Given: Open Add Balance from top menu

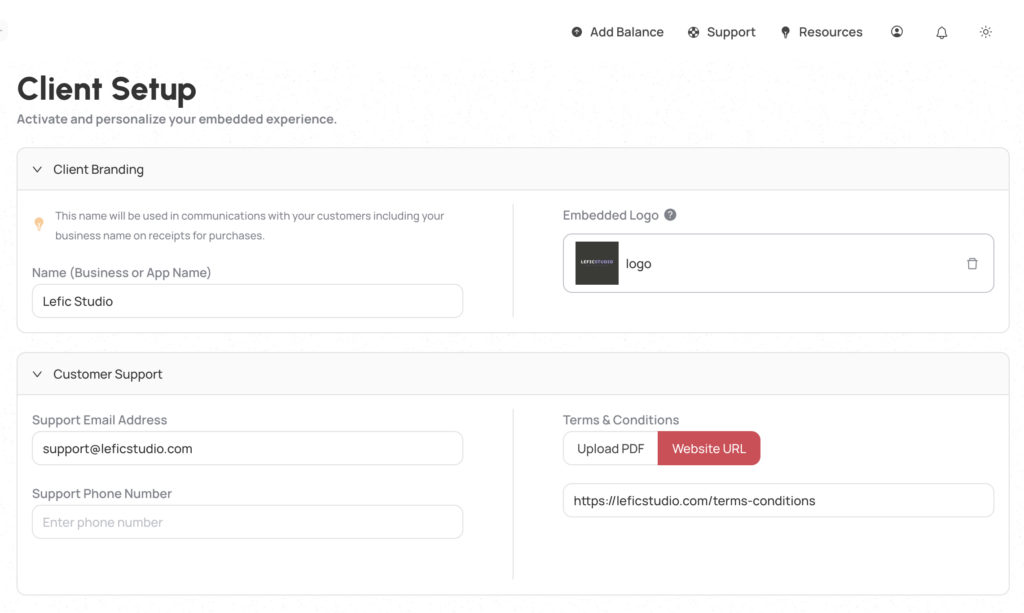Looking at the screenshot, I should (x=626, y=32).
